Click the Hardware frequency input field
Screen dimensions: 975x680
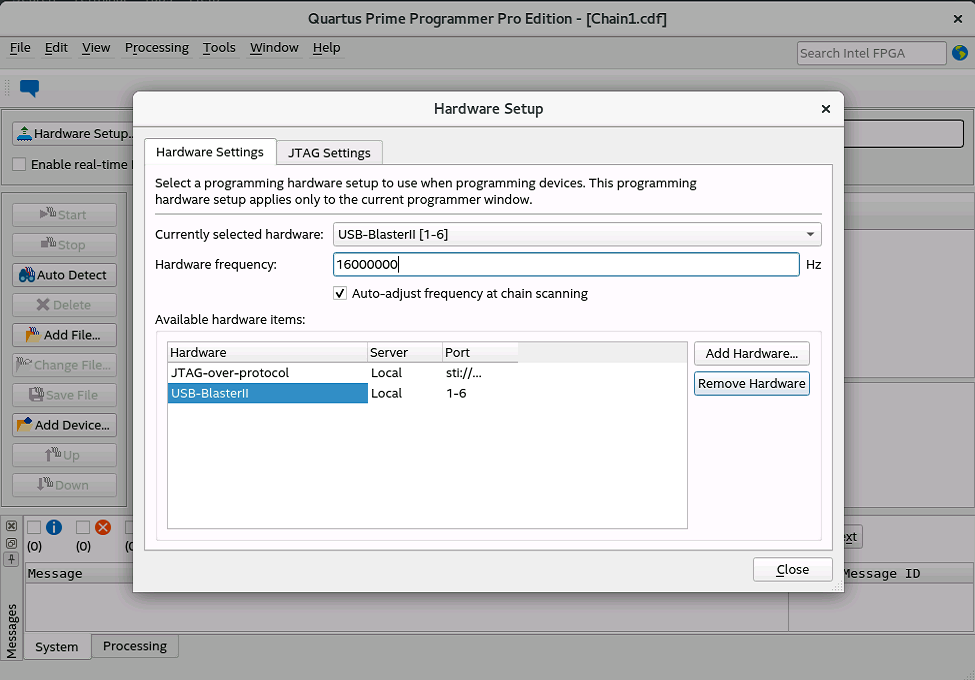coord(565,264)
